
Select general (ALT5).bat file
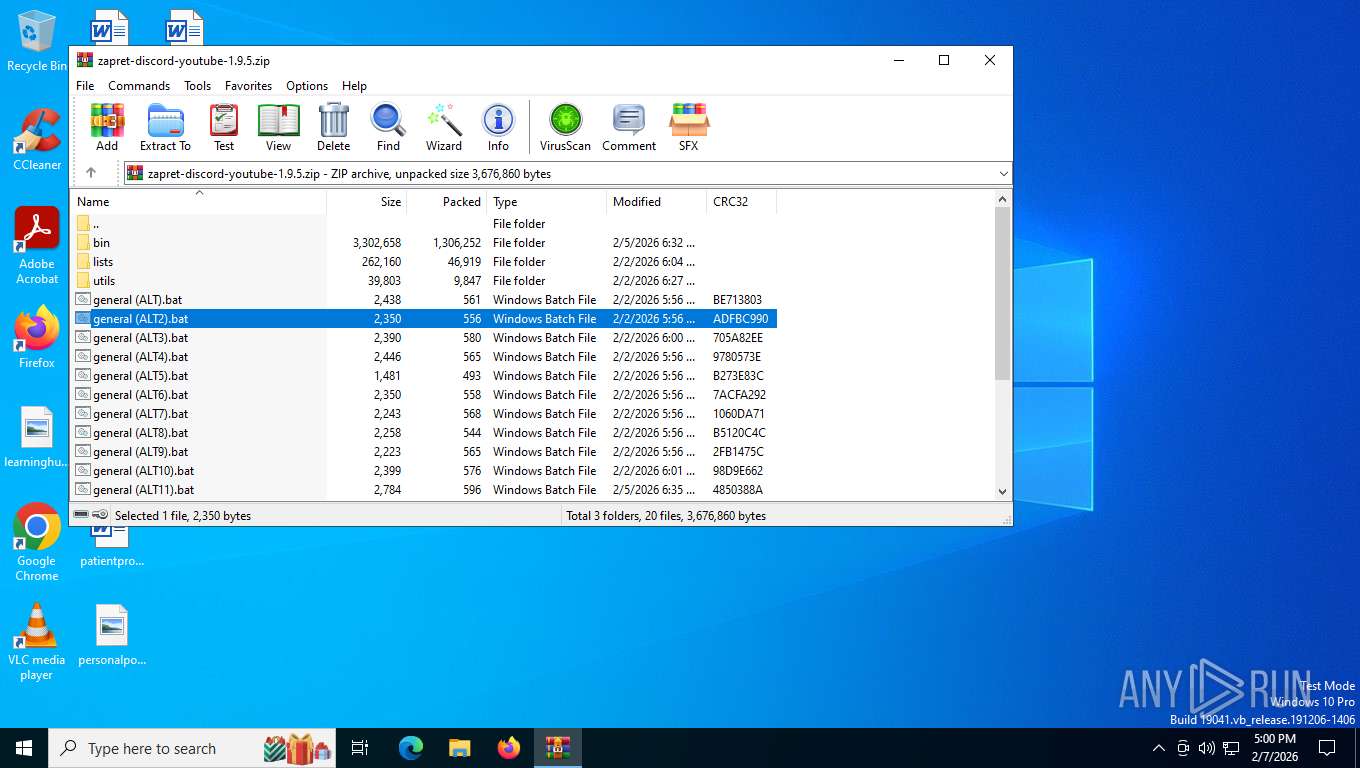423,376
